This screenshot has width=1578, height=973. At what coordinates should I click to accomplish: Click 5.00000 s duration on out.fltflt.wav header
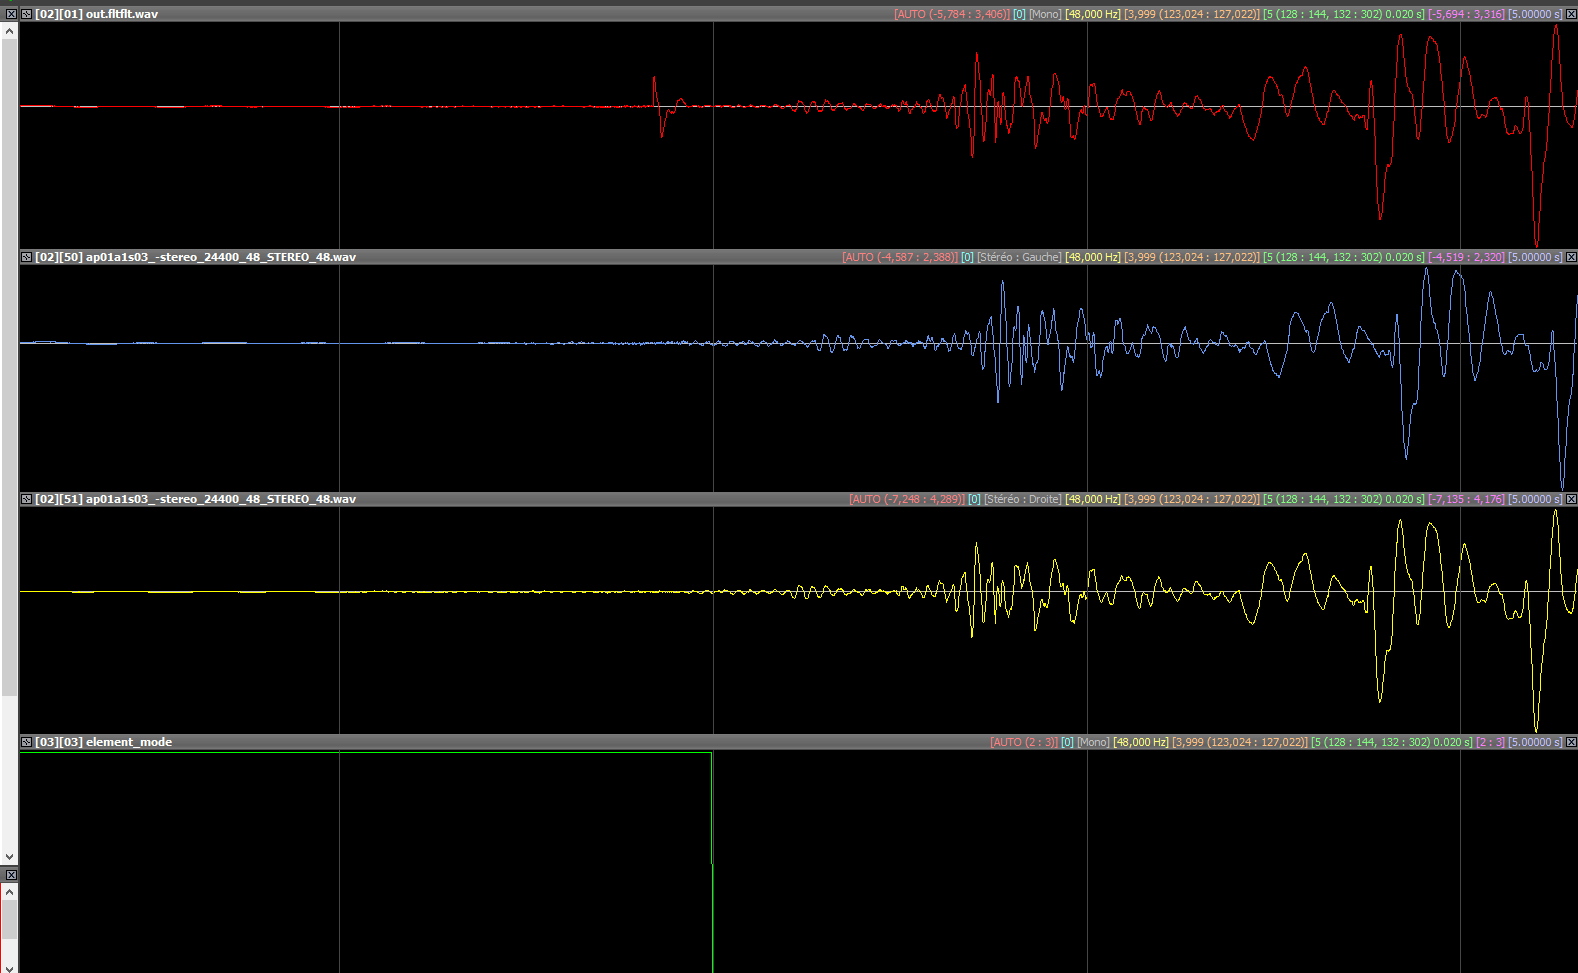coord(1535,14)
